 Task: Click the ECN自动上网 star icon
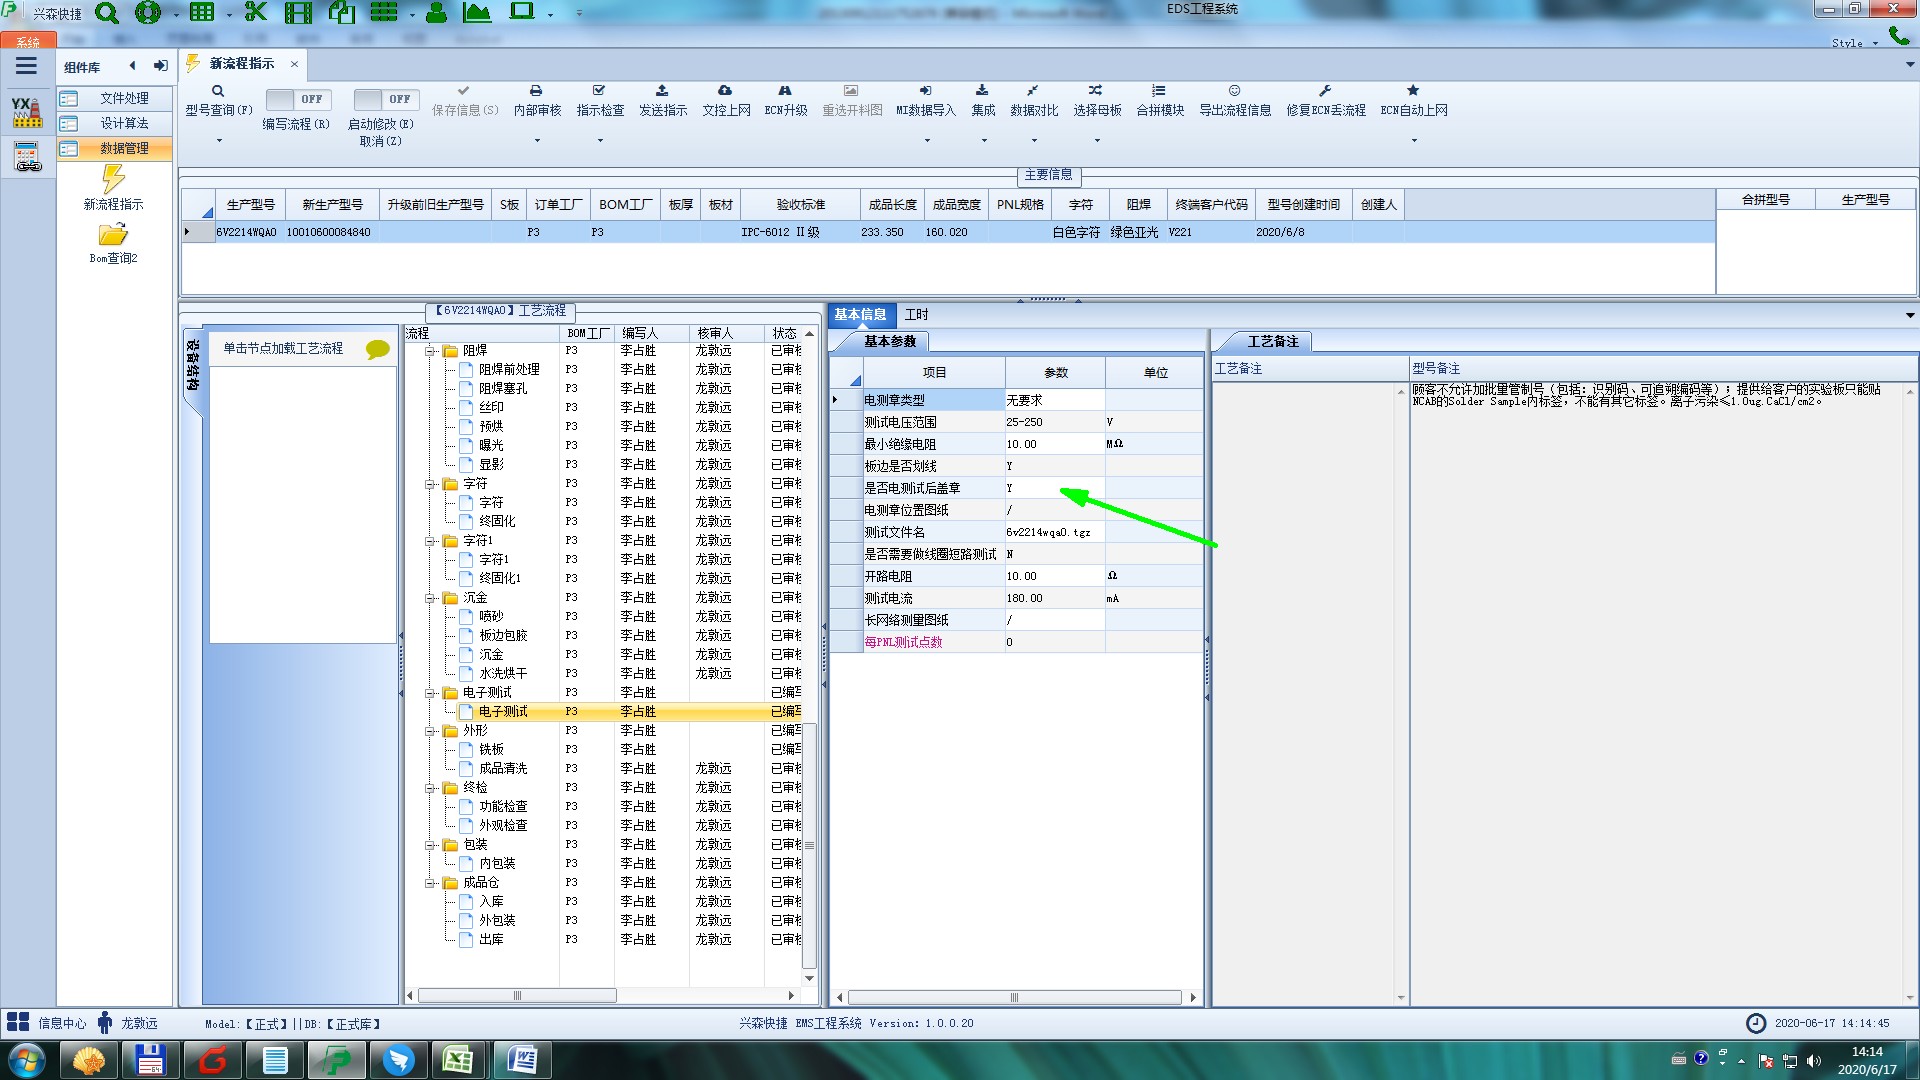click(x=1412, y=91)
